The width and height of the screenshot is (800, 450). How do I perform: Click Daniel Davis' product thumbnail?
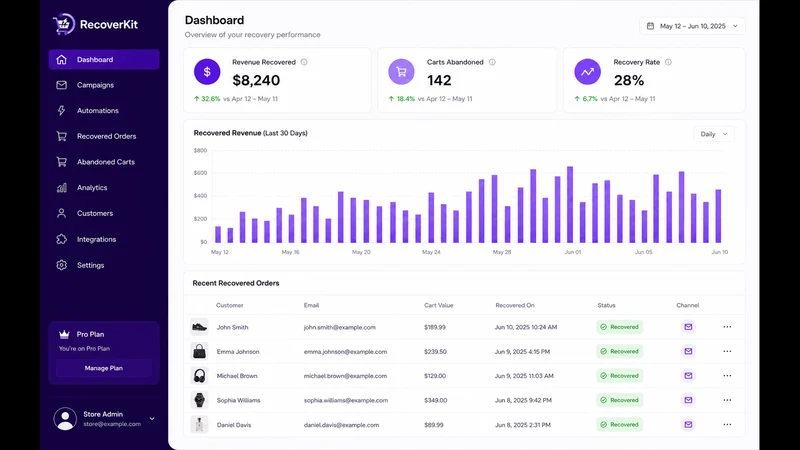[199, 424]
